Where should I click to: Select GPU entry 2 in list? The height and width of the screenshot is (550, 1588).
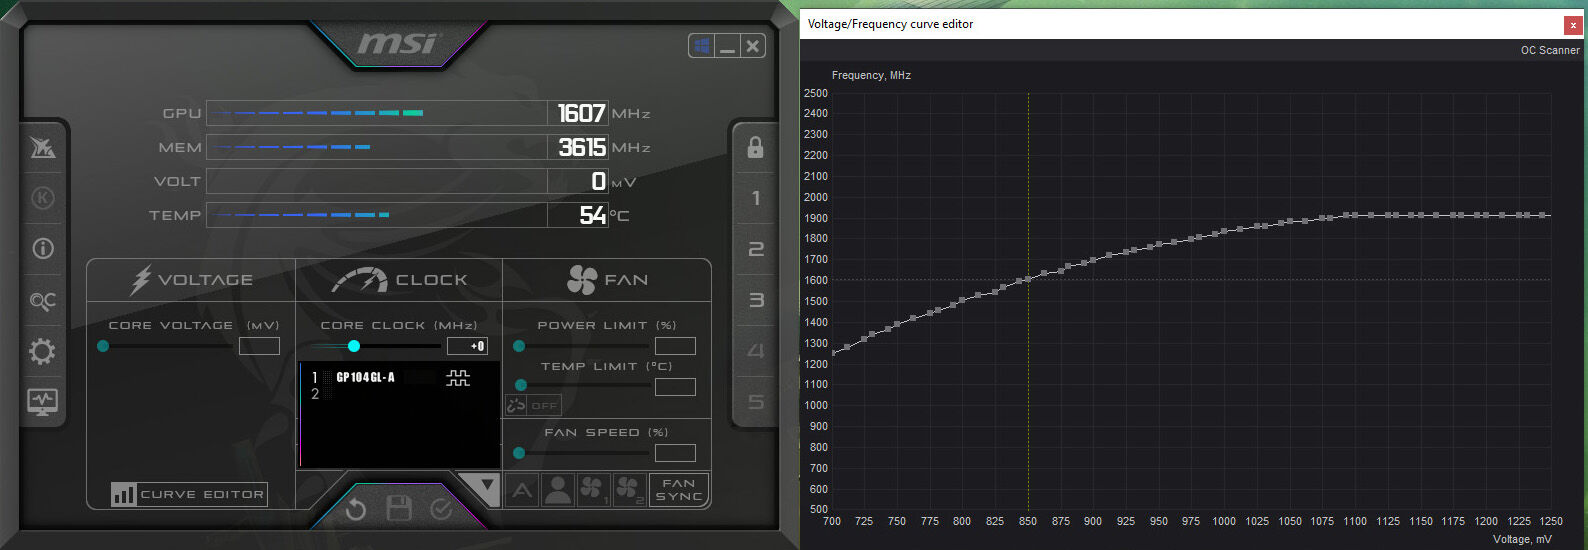point(315,394)
